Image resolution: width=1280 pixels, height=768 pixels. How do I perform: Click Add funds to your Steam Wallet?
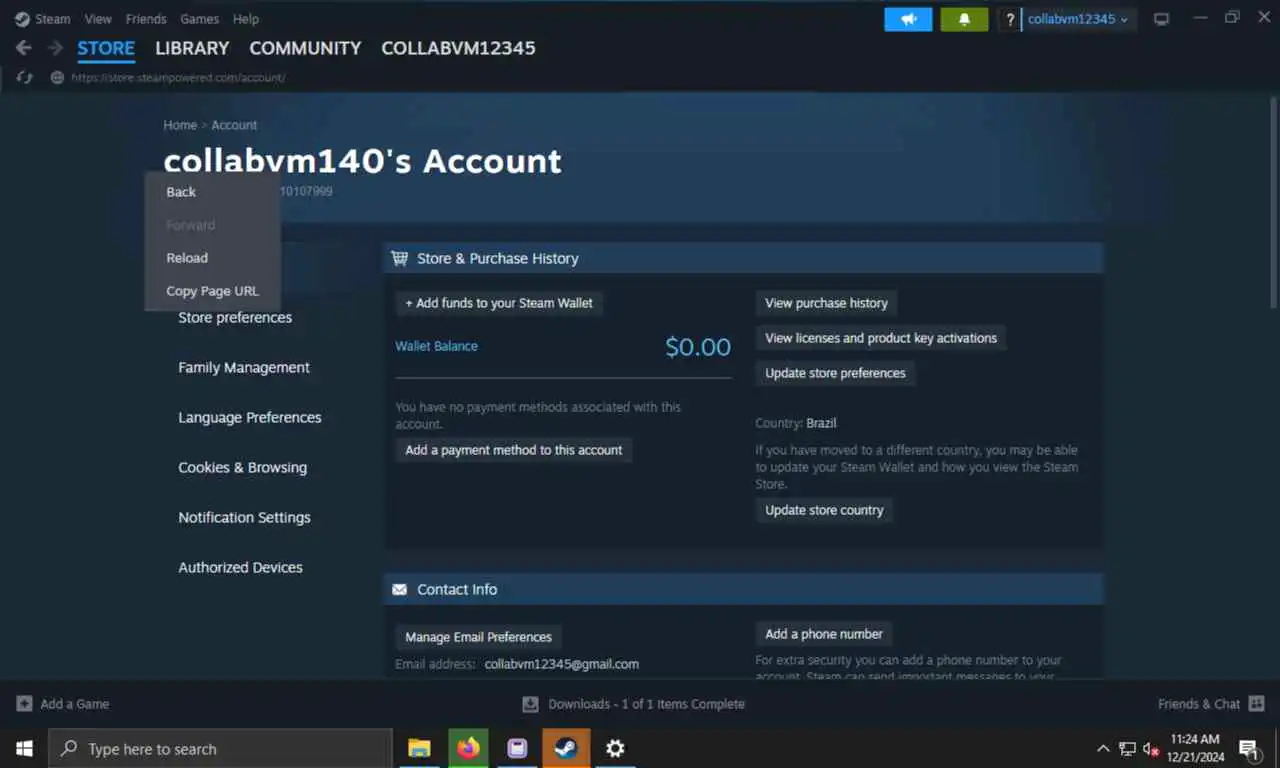pyautogui.click(x=499, y=303)
